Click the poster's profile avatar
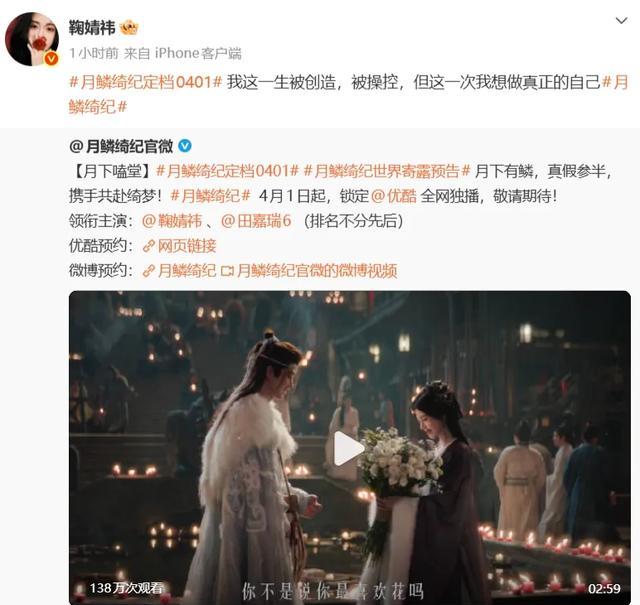 [x=32, y=39]
